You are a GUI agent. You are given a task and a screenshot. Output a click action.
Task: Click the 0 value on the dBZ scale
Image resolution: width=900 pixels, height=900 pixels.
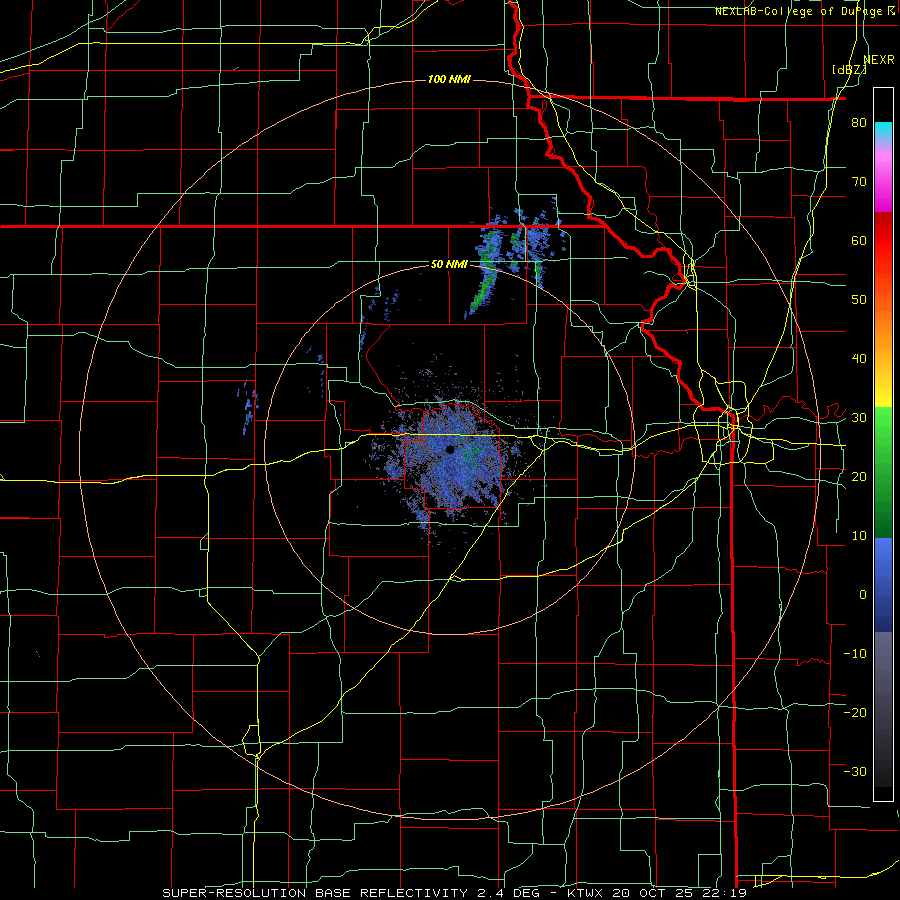[863, 595]
